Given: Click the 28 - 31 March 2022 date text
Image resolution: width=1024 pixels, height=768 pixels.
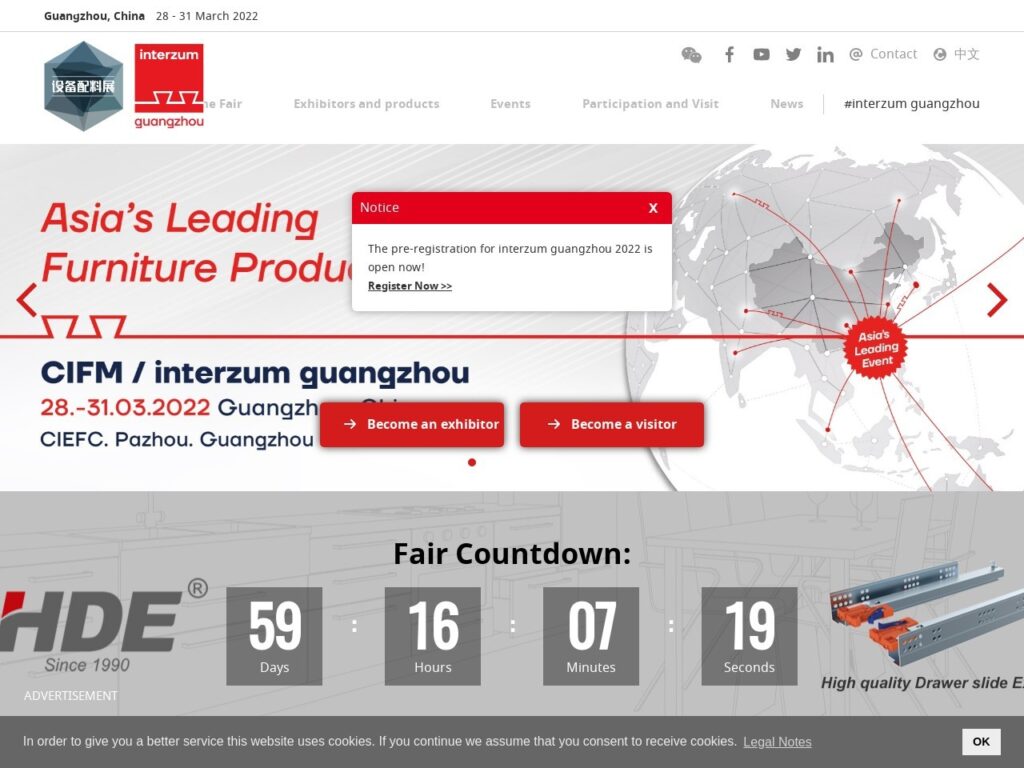Looking at the screenshot, I should pos(207,16).
